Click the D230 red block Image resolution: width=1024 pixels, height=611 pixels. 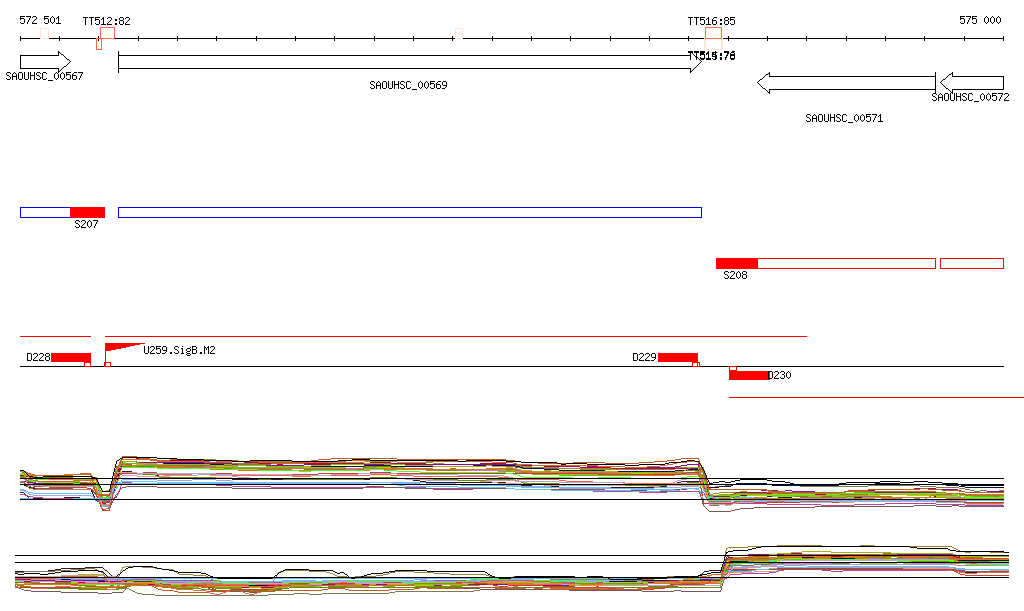[x=748, y=375]
